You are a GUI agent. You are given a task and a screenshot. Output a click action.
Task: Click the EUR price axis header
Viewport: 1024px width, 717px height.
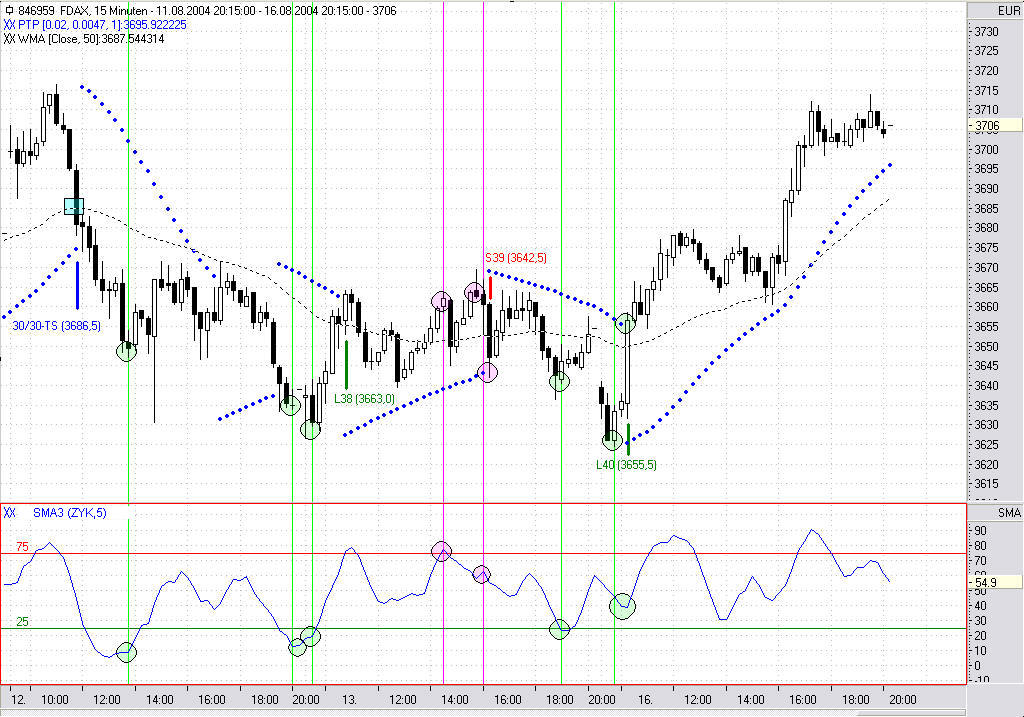click(995, 10)
